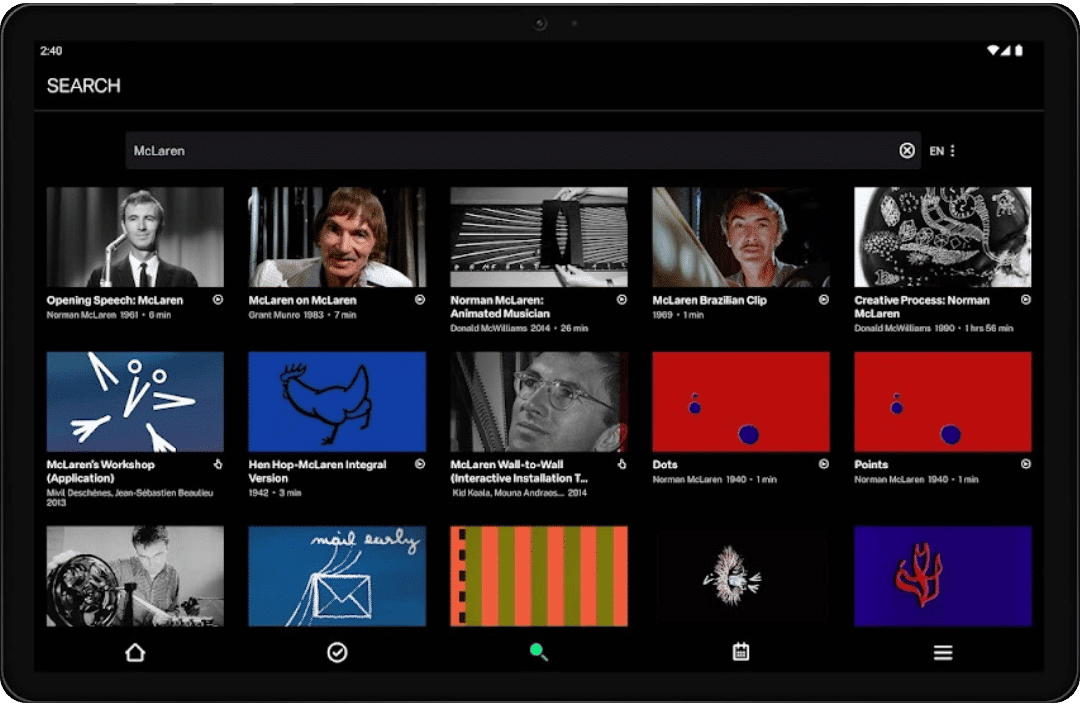Switch language using the EN selector
This screenshot has height=707, width=1080.
(x=934, y=150)
